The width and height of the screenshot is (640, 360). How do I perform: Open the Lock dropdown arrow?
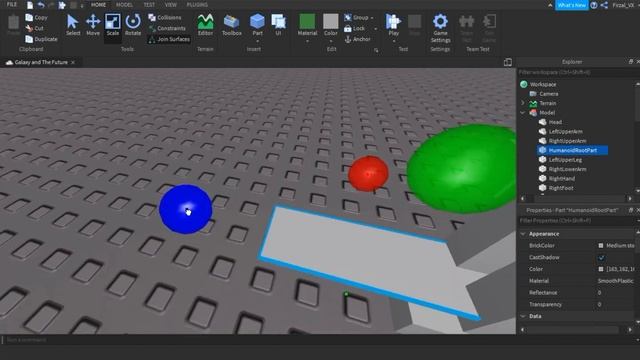[x=375, y=29]
